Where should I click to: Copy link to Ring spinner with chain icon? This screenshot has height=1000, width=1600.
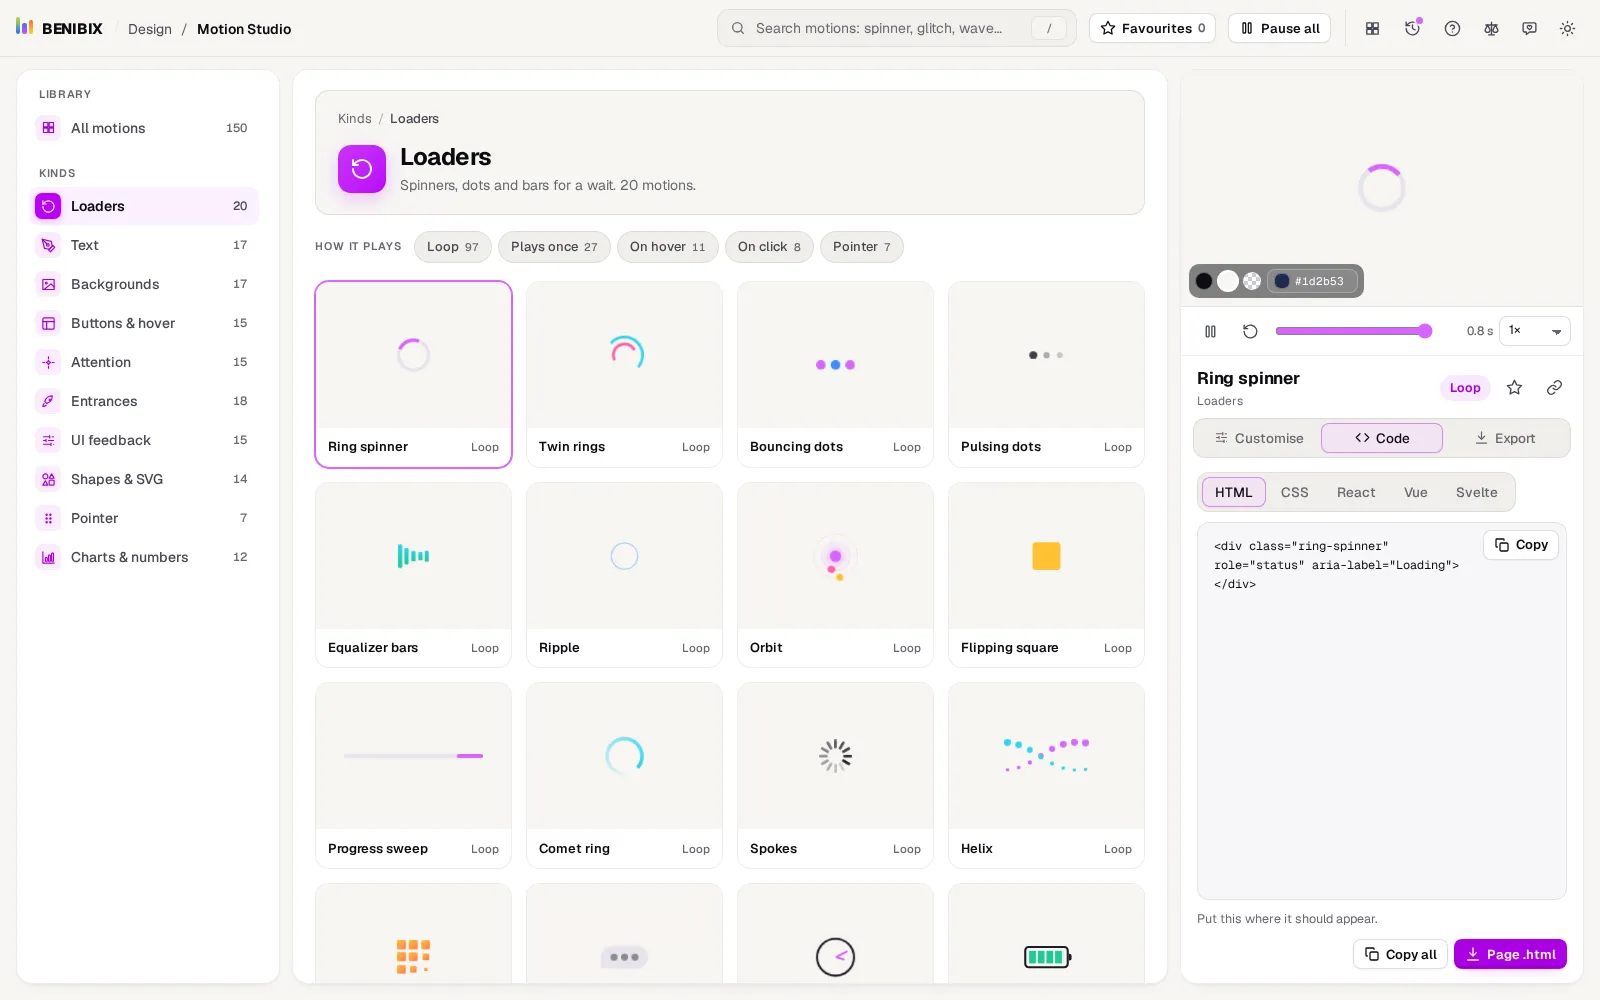click(1554, 387)
